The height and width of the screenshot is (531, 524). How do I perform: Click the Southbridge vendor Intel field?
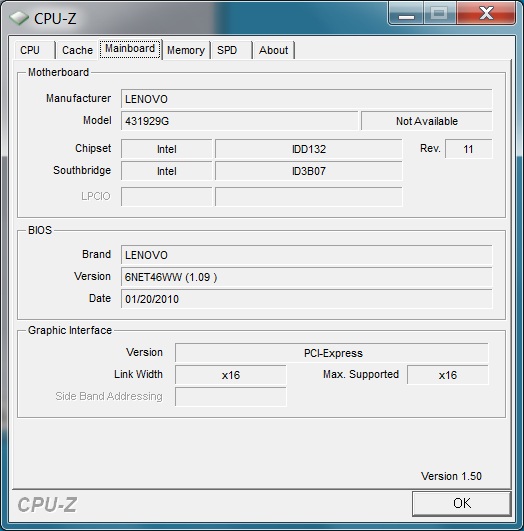tap(167, 171)
